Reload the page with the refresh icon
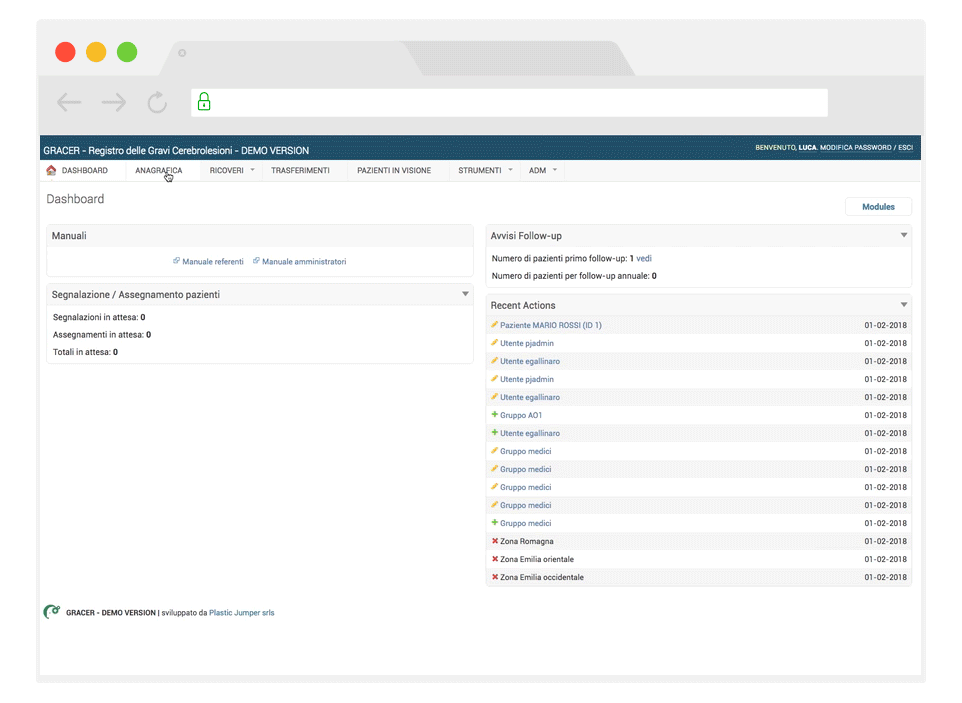The width and height of the screenshot is (962, 703). point(157,102)
